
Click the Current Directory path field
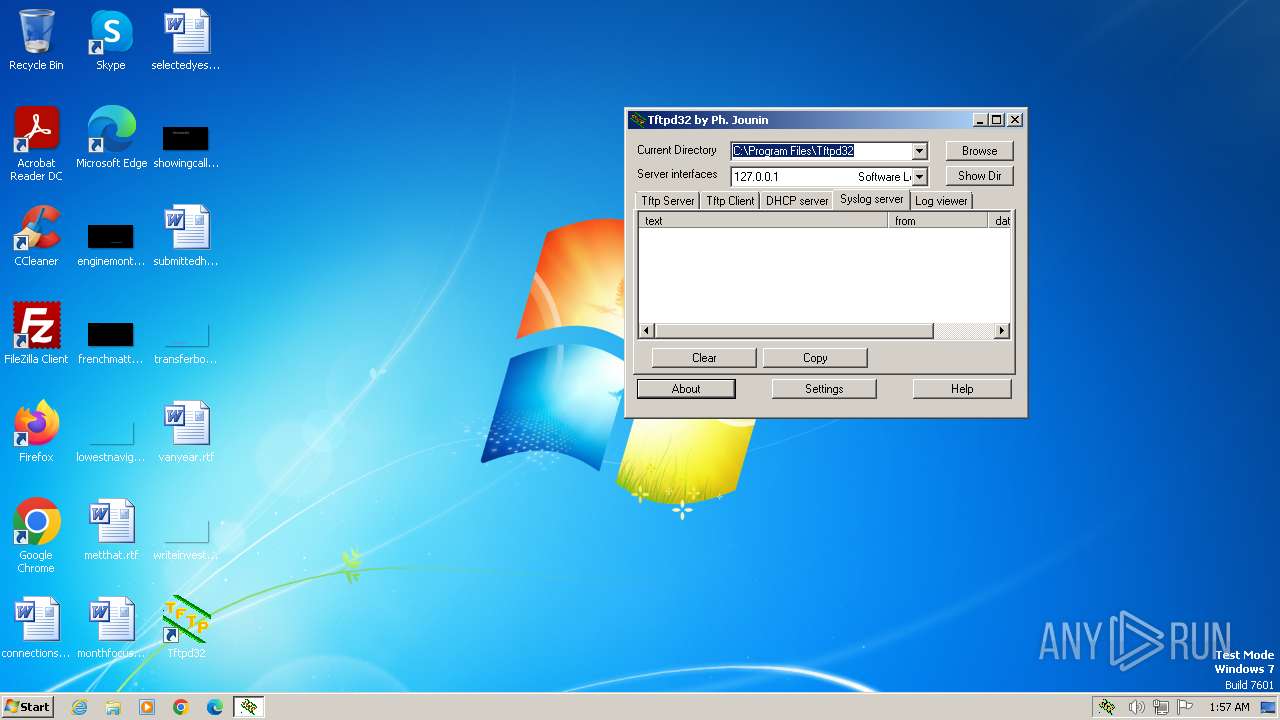pos(821,151)
